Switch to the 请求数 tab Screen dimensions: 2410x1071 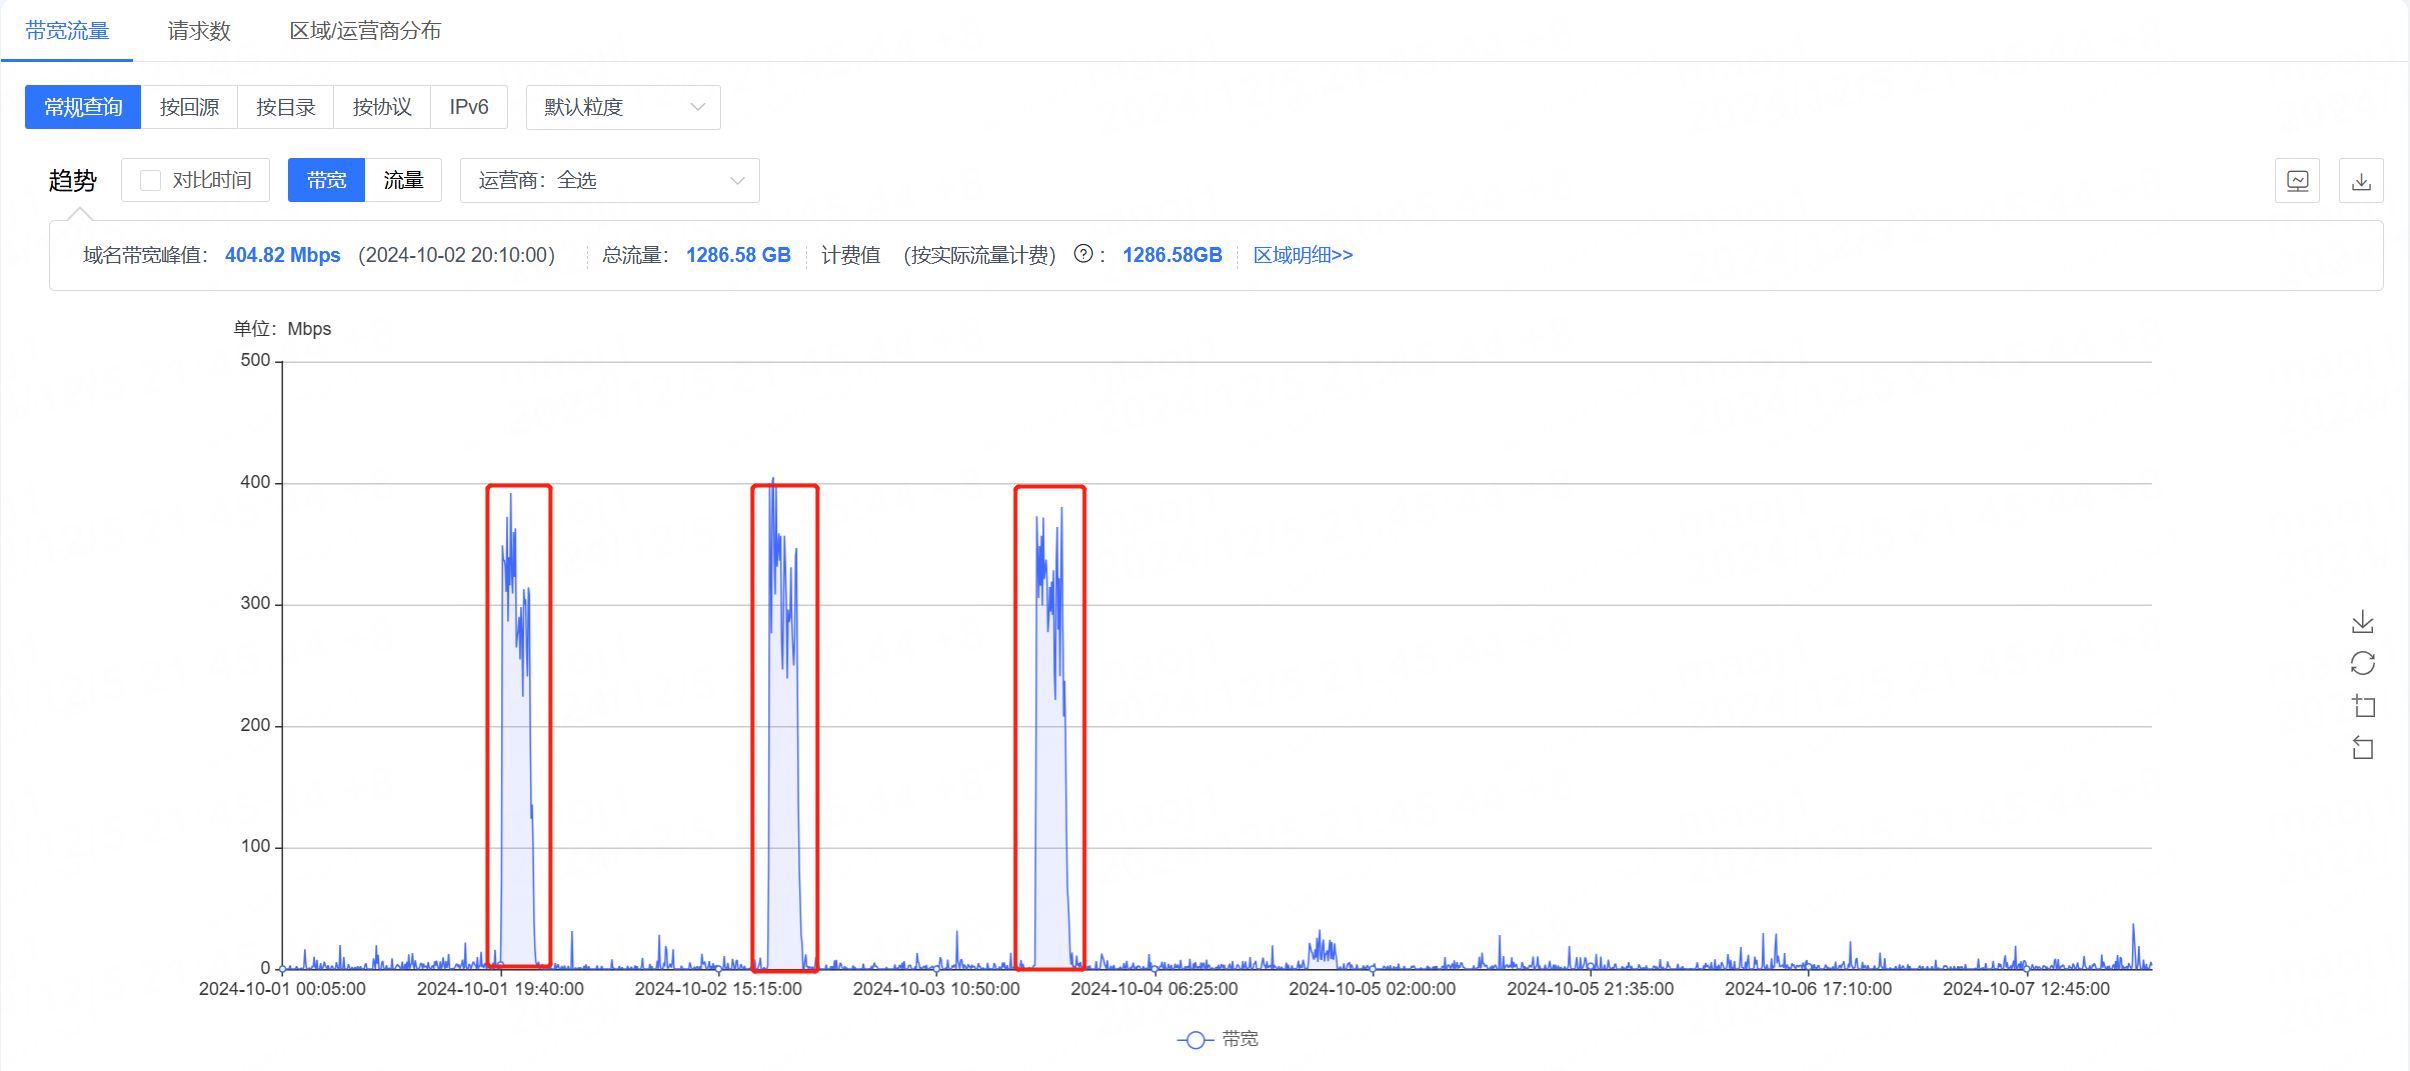199,31
